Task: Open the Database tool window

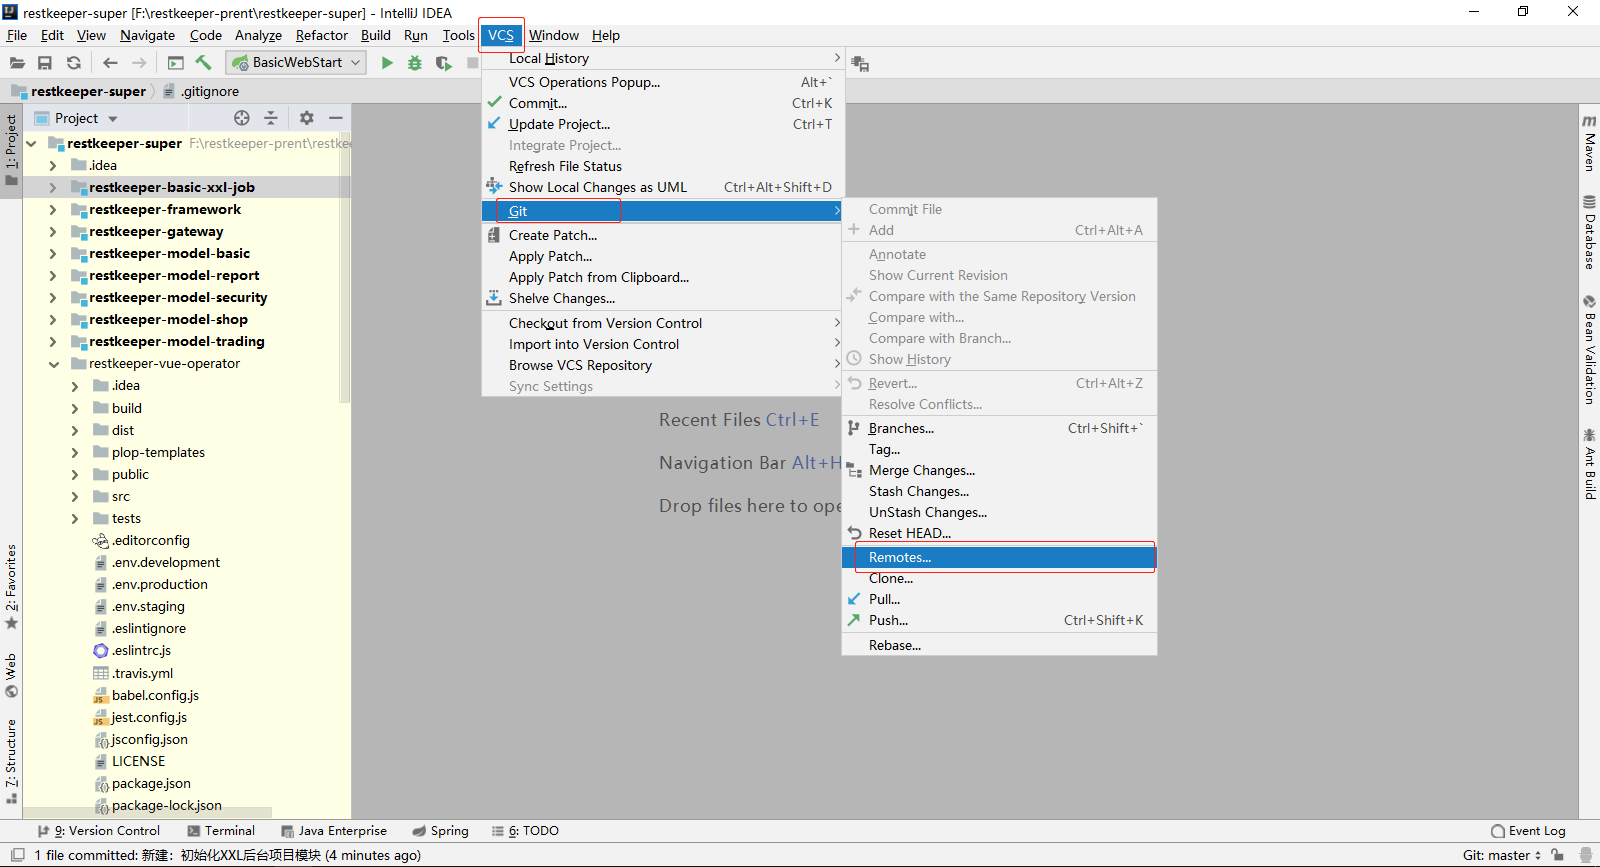Action: 1589,232
